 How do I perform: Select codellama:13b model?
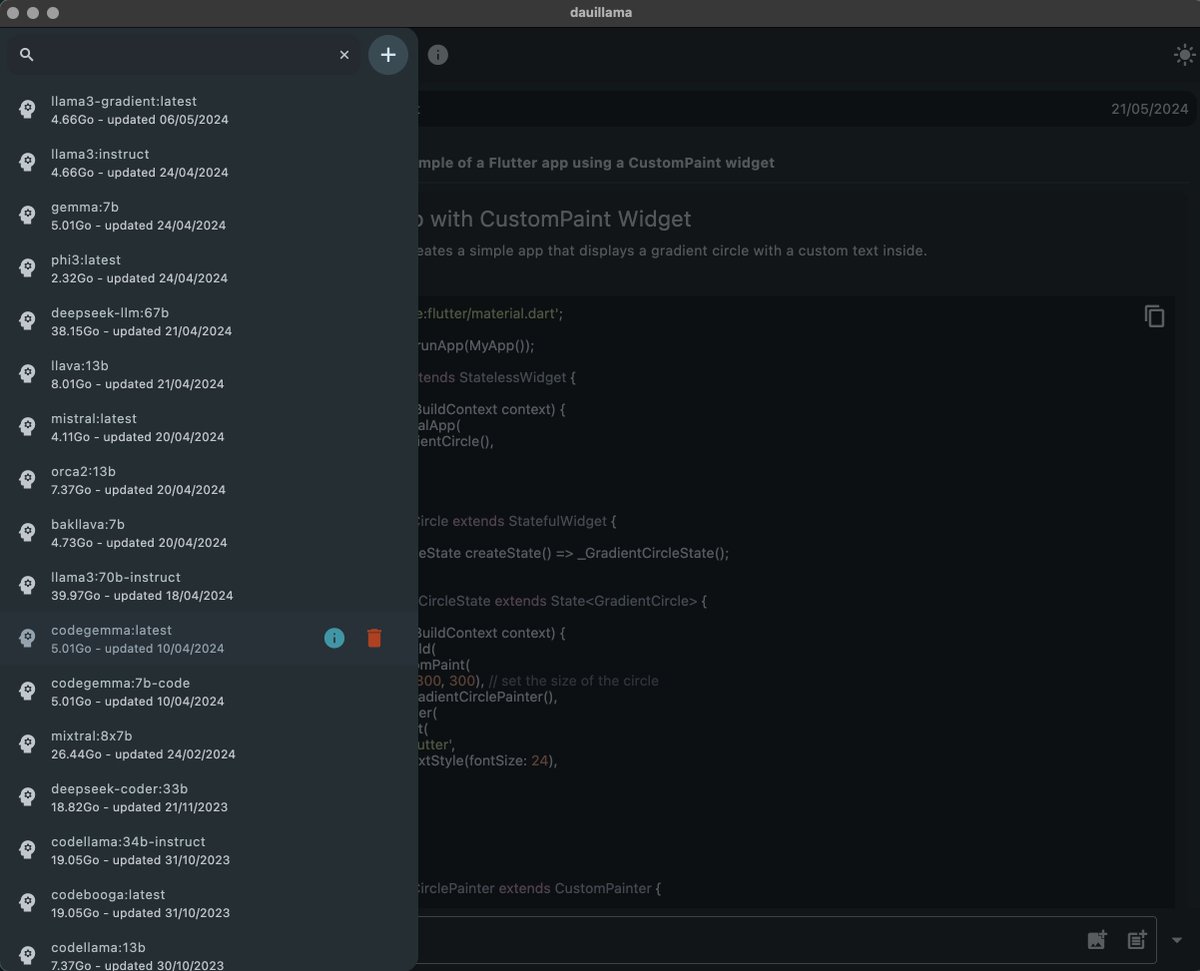click(209, 951)
